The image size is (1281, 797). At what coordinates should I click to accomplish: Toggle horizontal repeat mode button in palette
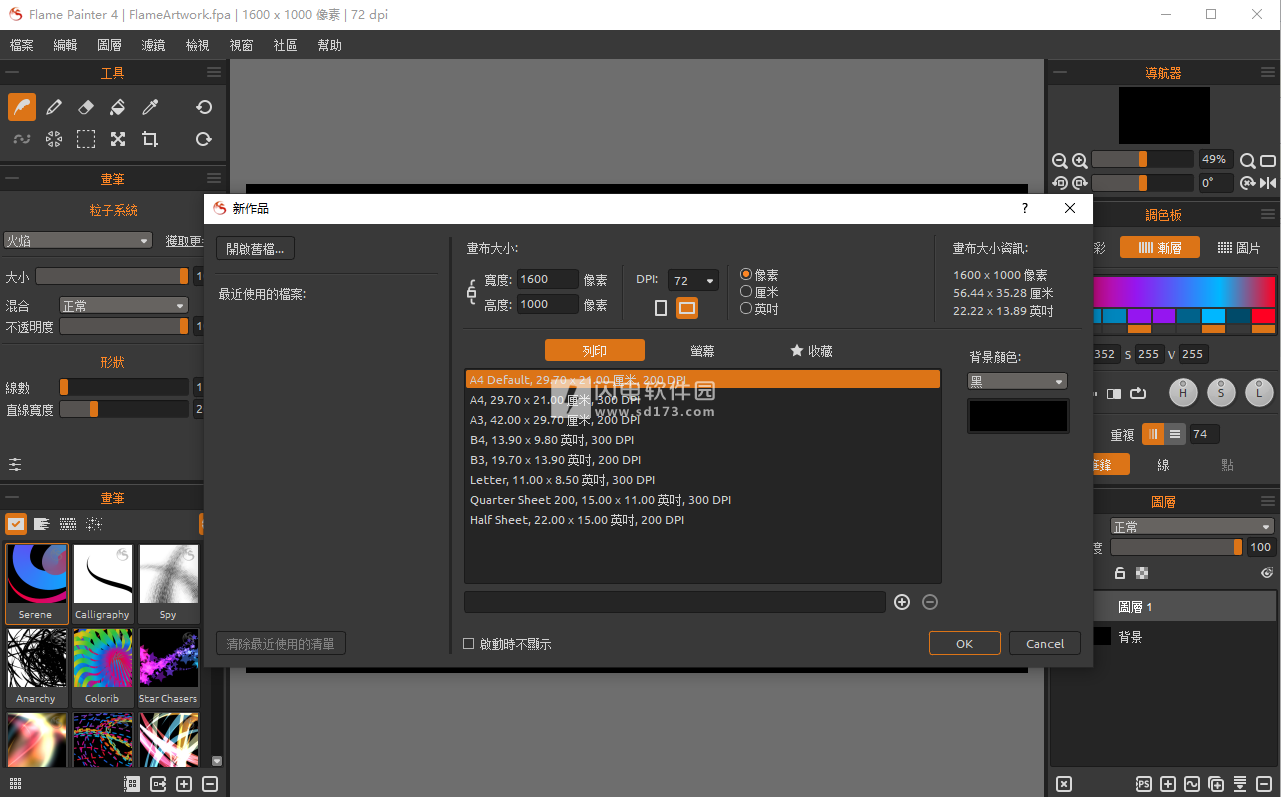(x=1175, y=434)
